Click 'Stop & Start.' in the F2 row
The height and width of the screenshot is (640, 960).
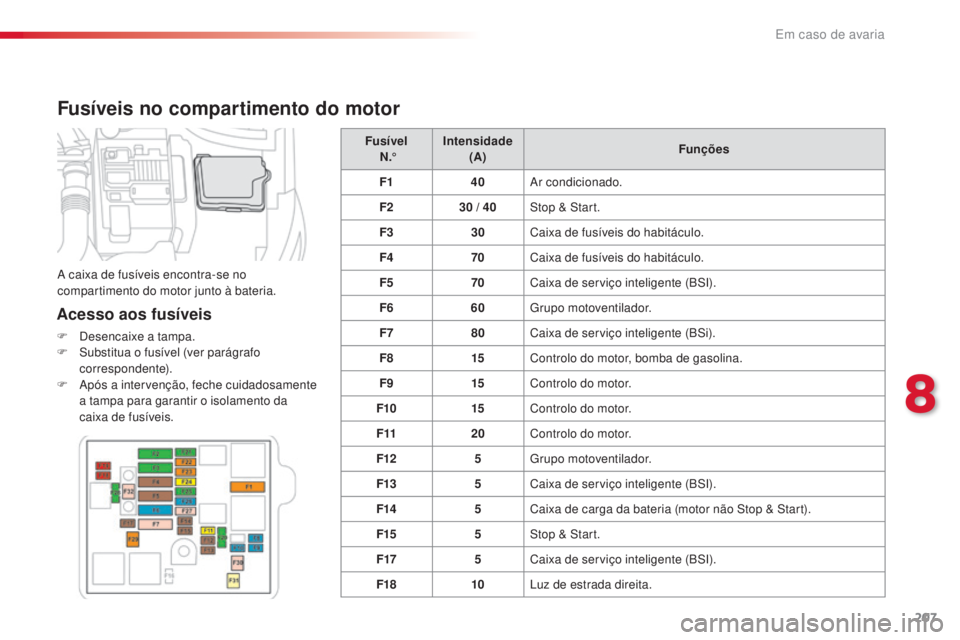[x=564, y=207]
